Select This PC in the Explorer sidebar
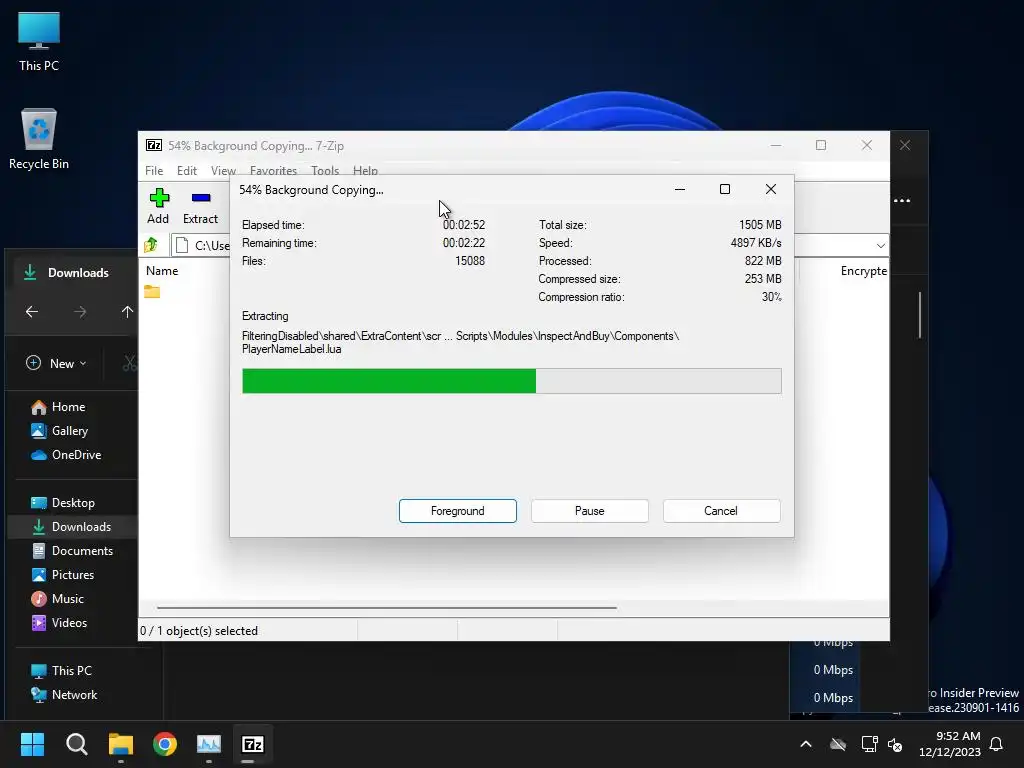The image size is (1024, 768). pos(72,671)
